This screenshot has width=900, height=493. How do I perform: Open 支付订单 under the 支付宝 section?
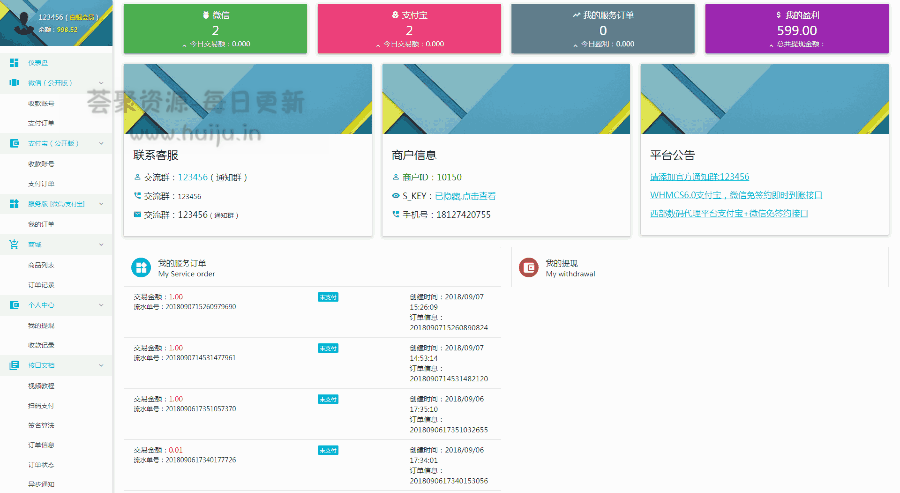coord(41,184)
